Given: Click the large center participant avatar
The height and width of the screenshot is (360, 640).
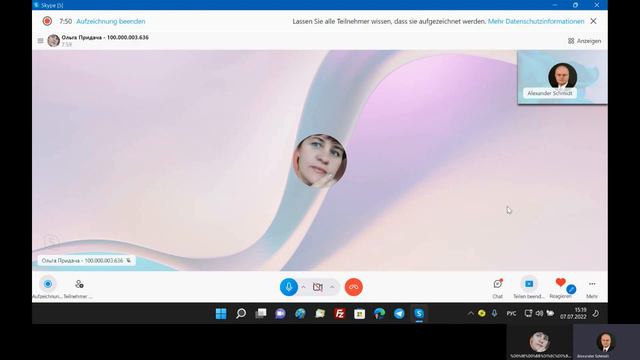Looking at the screenshot, I should coord(320,160).
